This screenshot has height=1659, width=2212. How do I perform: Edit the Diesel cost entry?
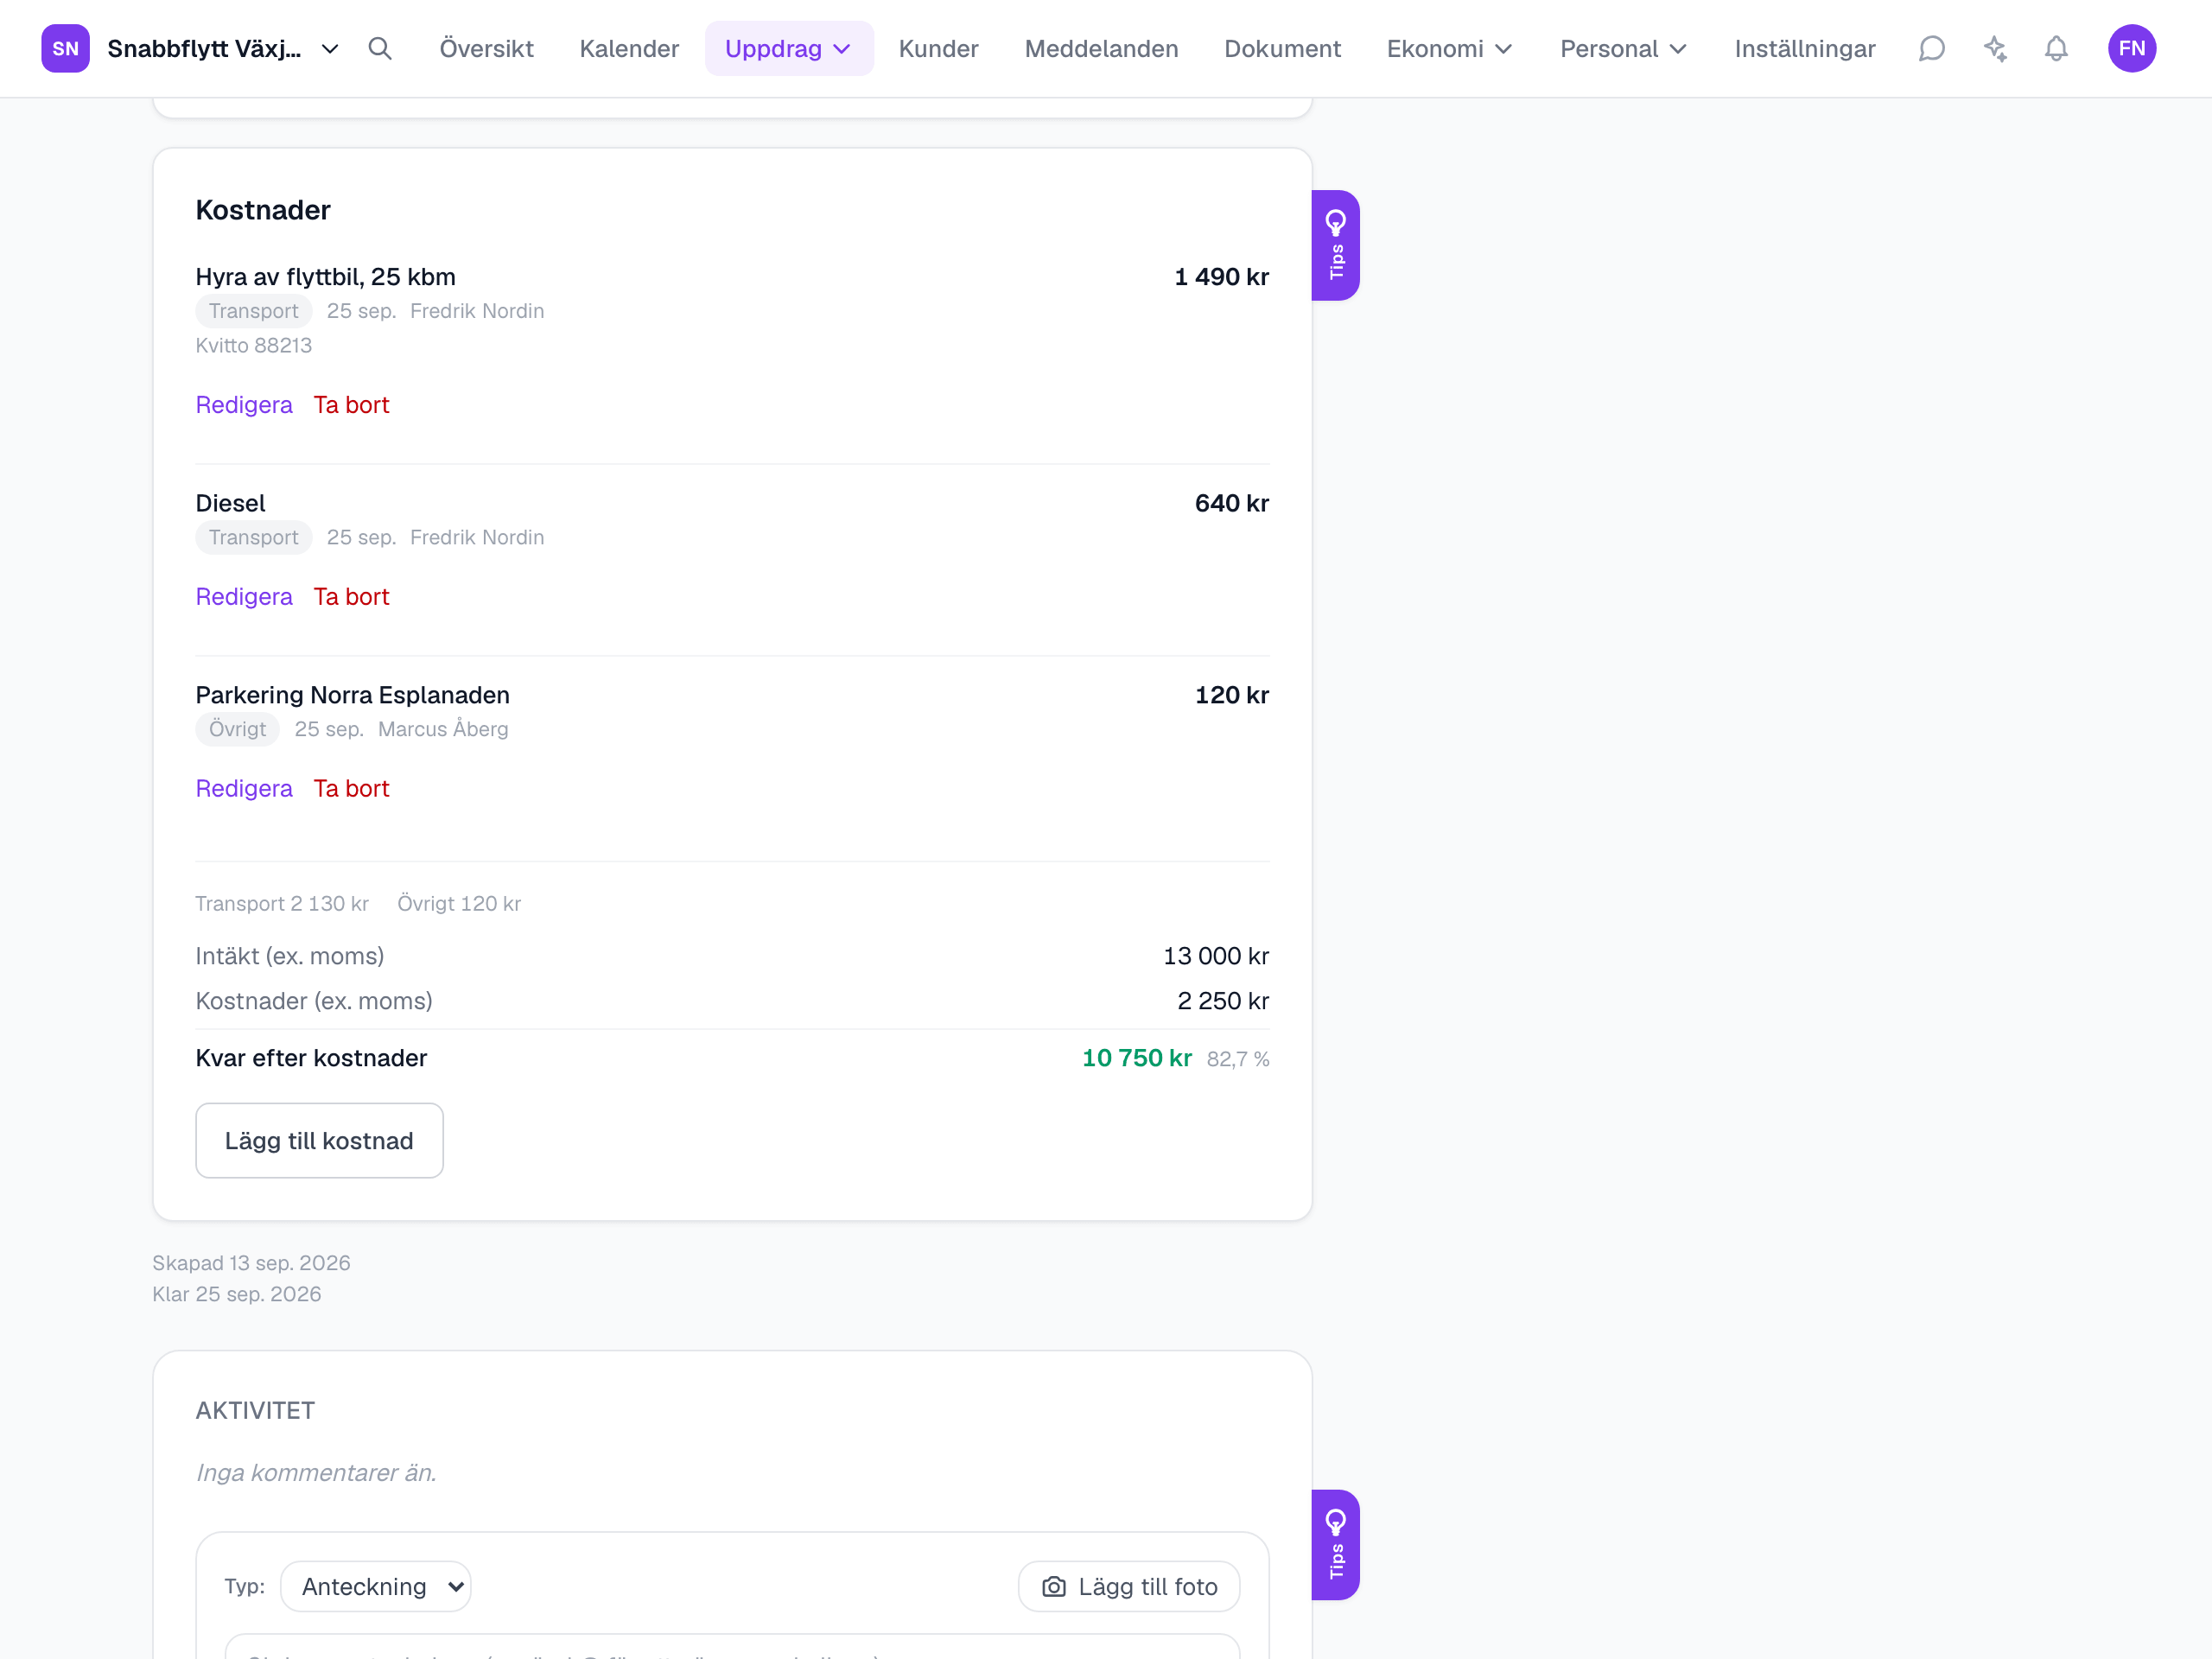(x=244, y=597)
